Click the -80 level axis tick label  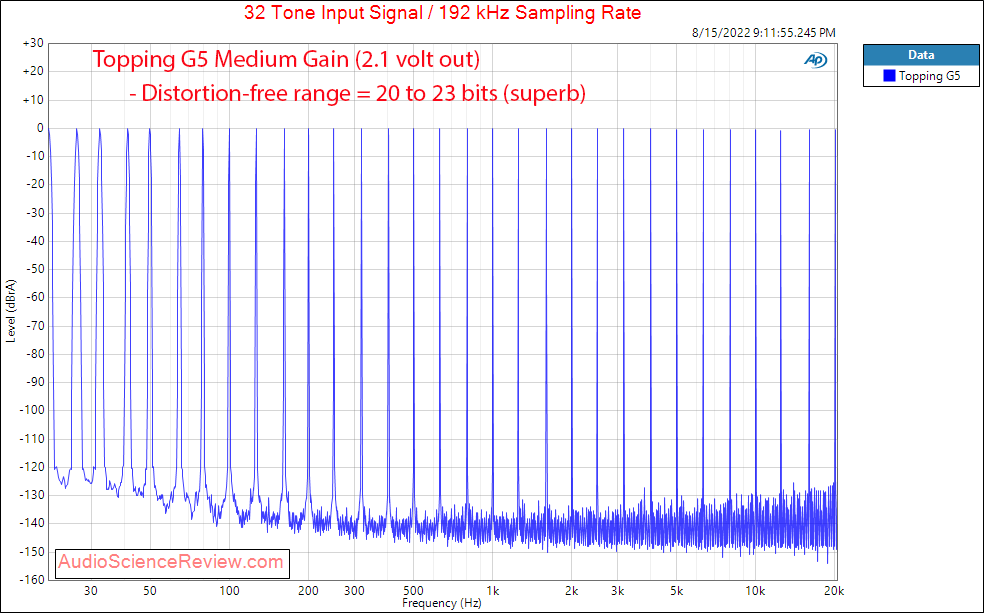34,354
